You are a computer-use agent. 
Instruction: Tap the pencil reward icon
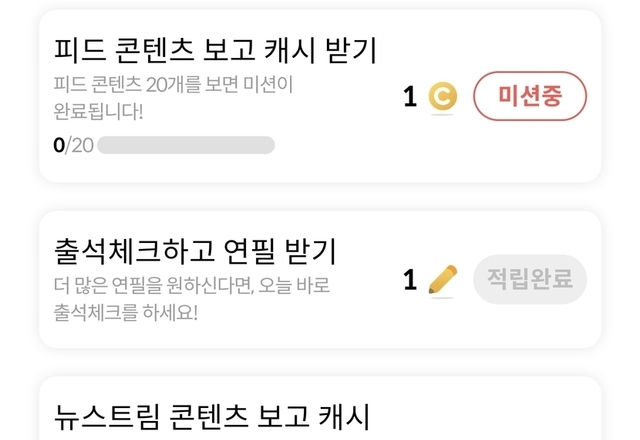[442, 280]
